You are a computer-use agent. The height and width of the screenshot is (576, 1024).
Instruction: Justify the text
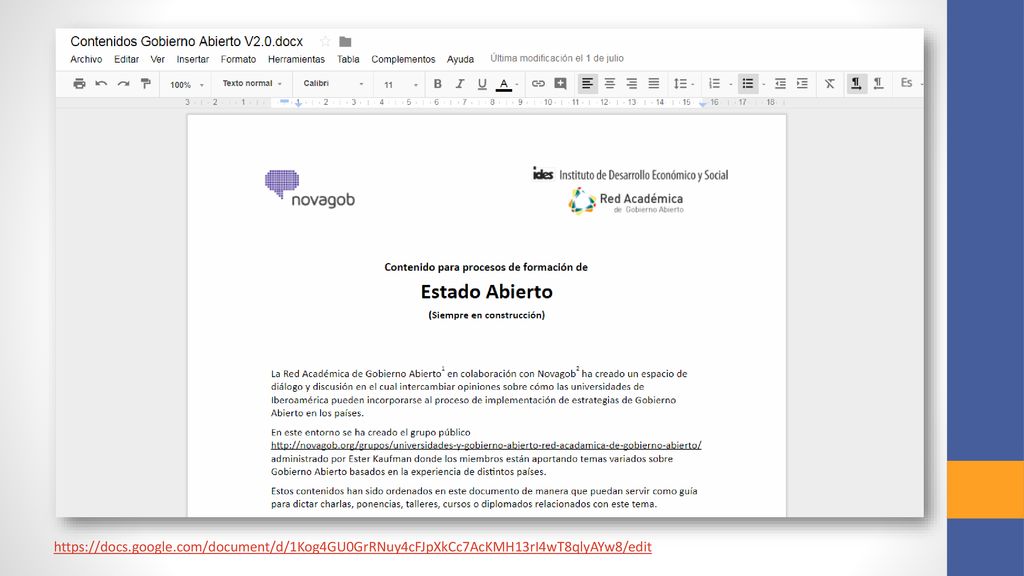[654, 84]
